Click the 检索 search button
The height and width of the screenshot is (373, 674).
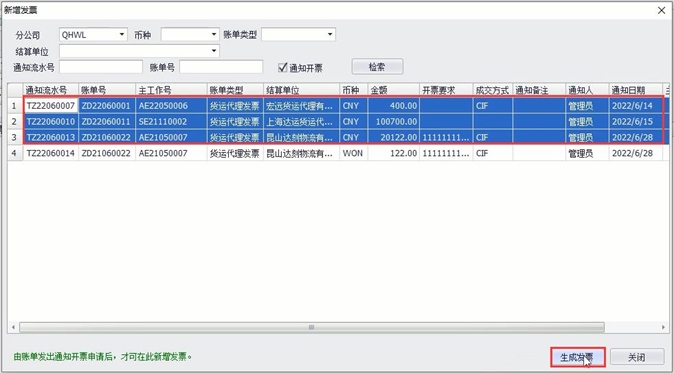point(377,67)
